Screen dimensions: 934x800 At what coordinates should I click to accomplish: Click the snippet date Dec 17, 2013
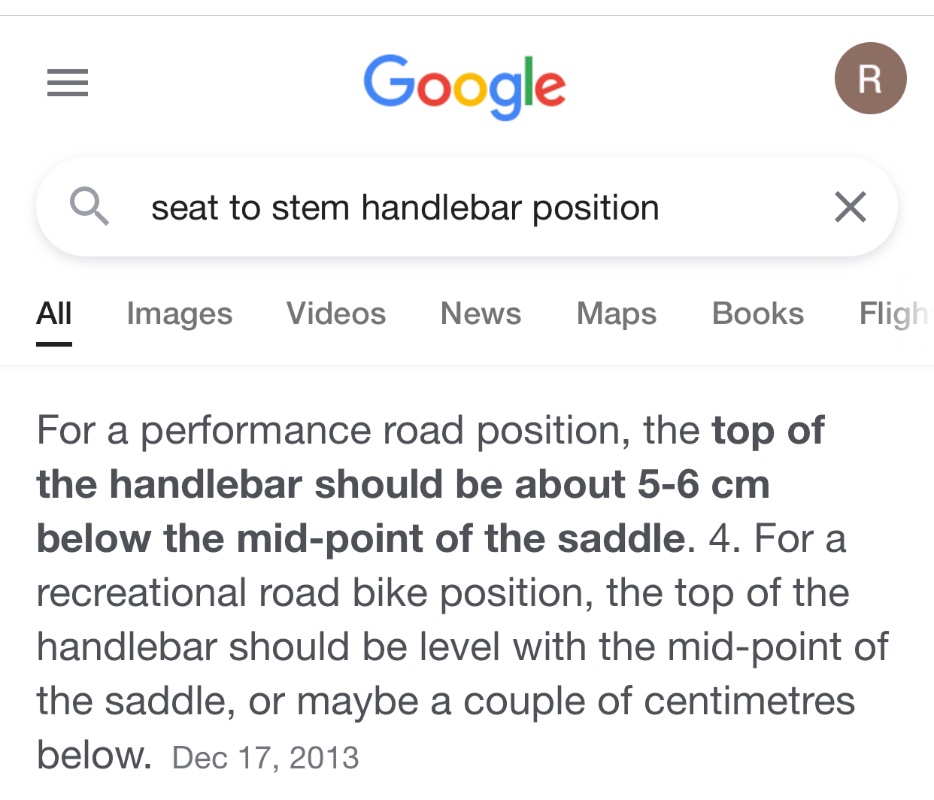point(266,757)
